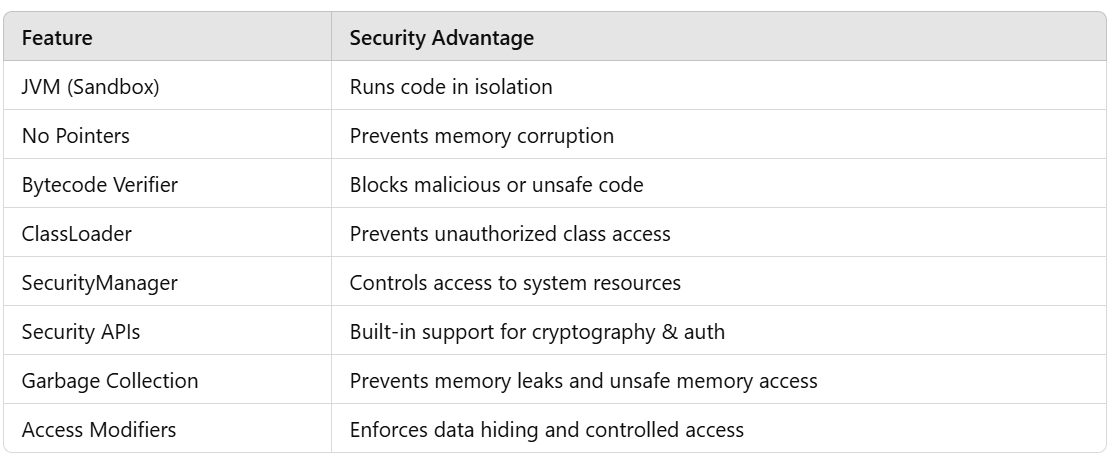Select 'Prevents memory corruption' cell

point(718,135)
